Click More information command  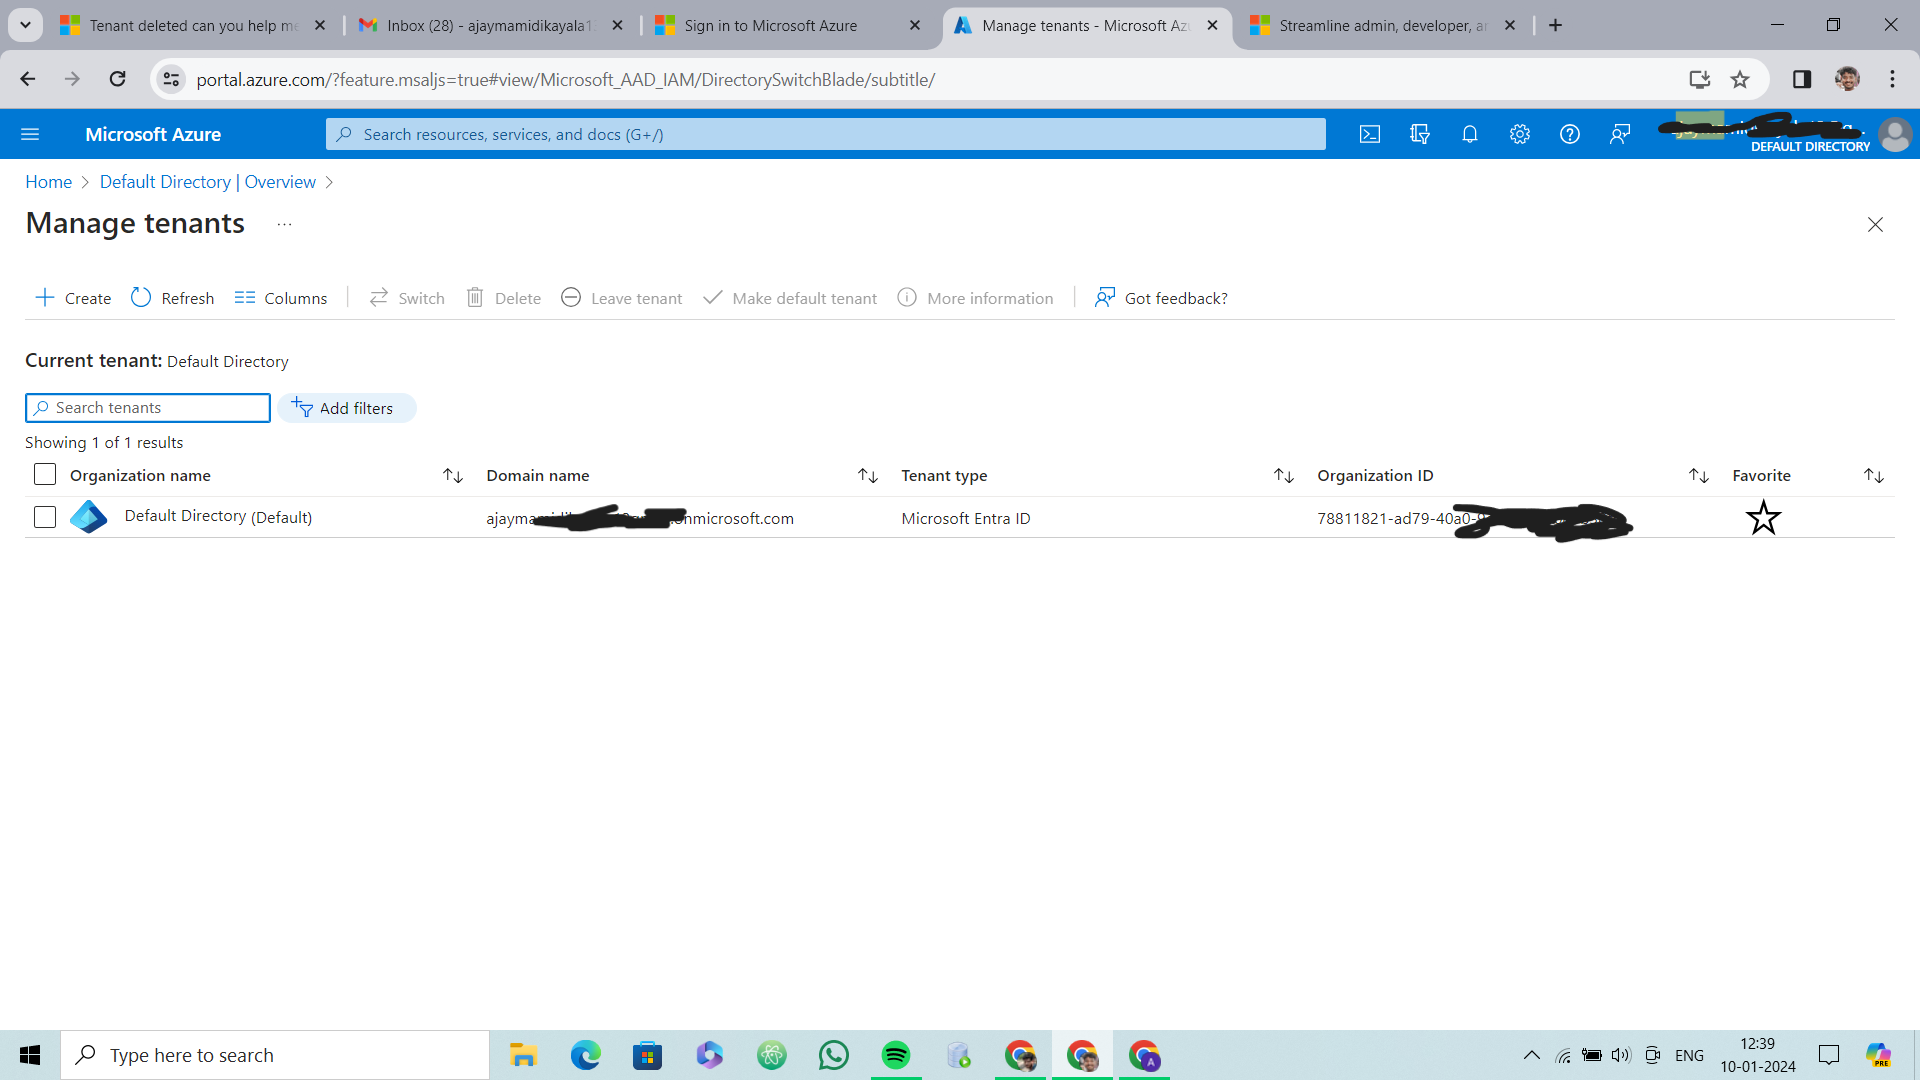(x=976, y=298)
